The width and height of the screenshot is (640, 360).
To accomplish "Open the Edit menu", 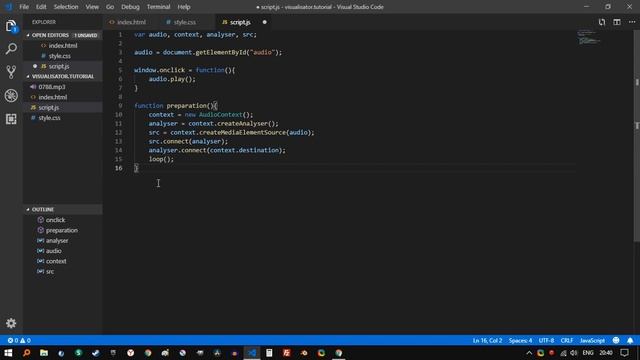I will point(41,7).
